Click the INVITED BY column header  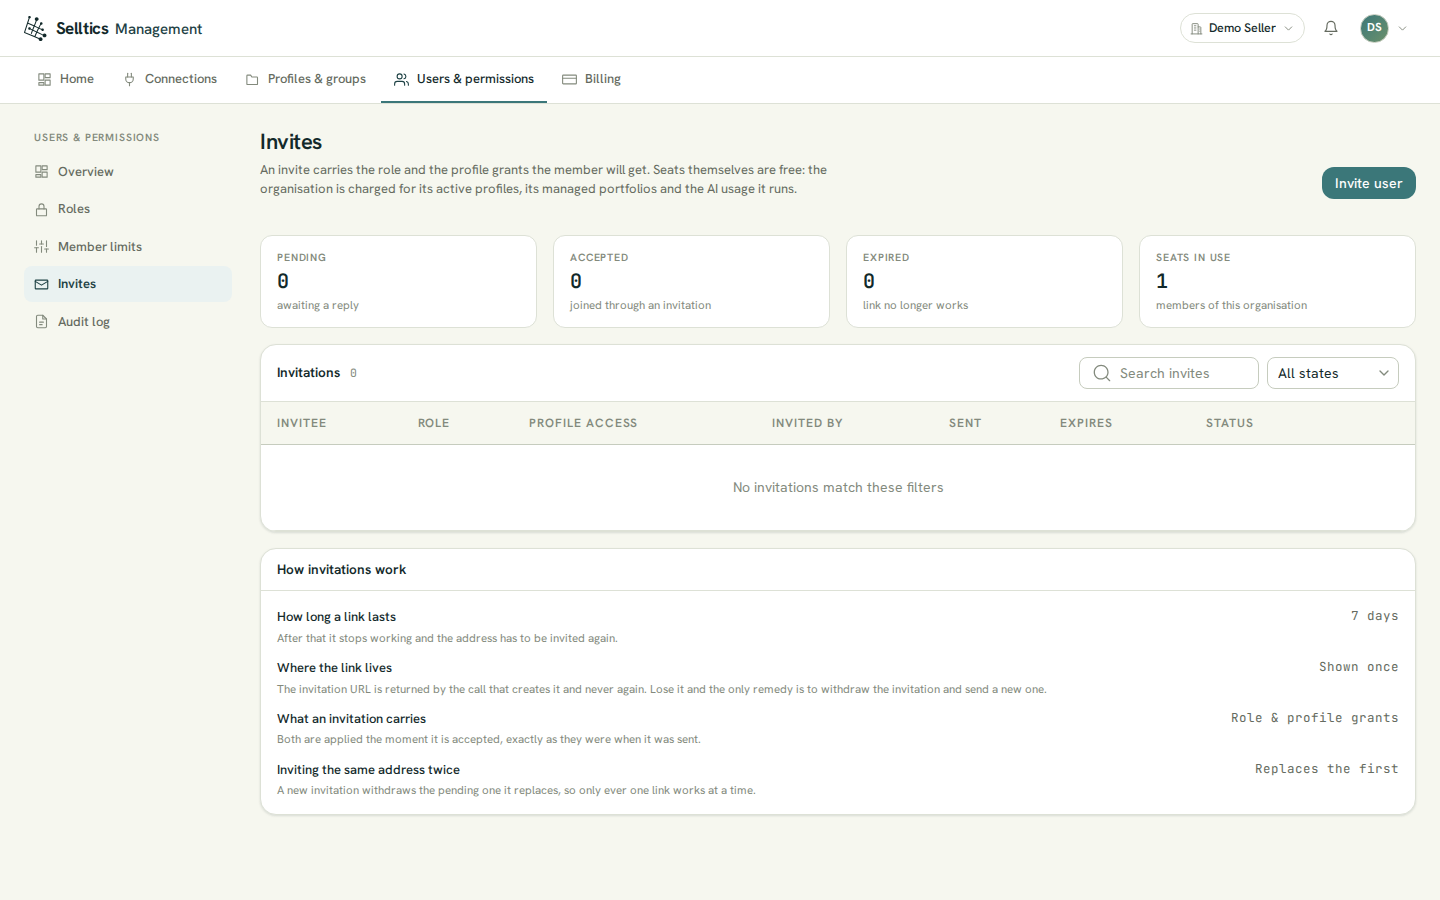point(807,423)
